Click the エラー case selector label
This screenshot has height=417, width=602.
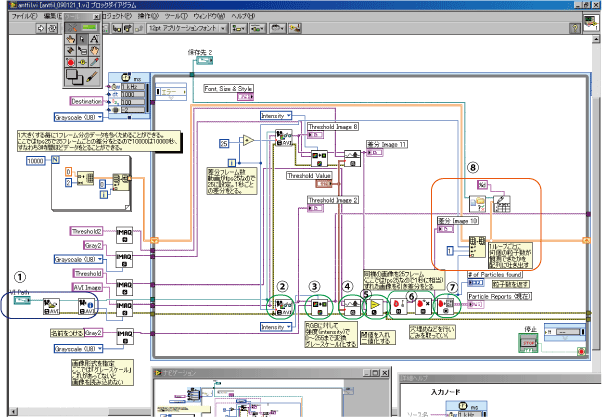point(171,92)
